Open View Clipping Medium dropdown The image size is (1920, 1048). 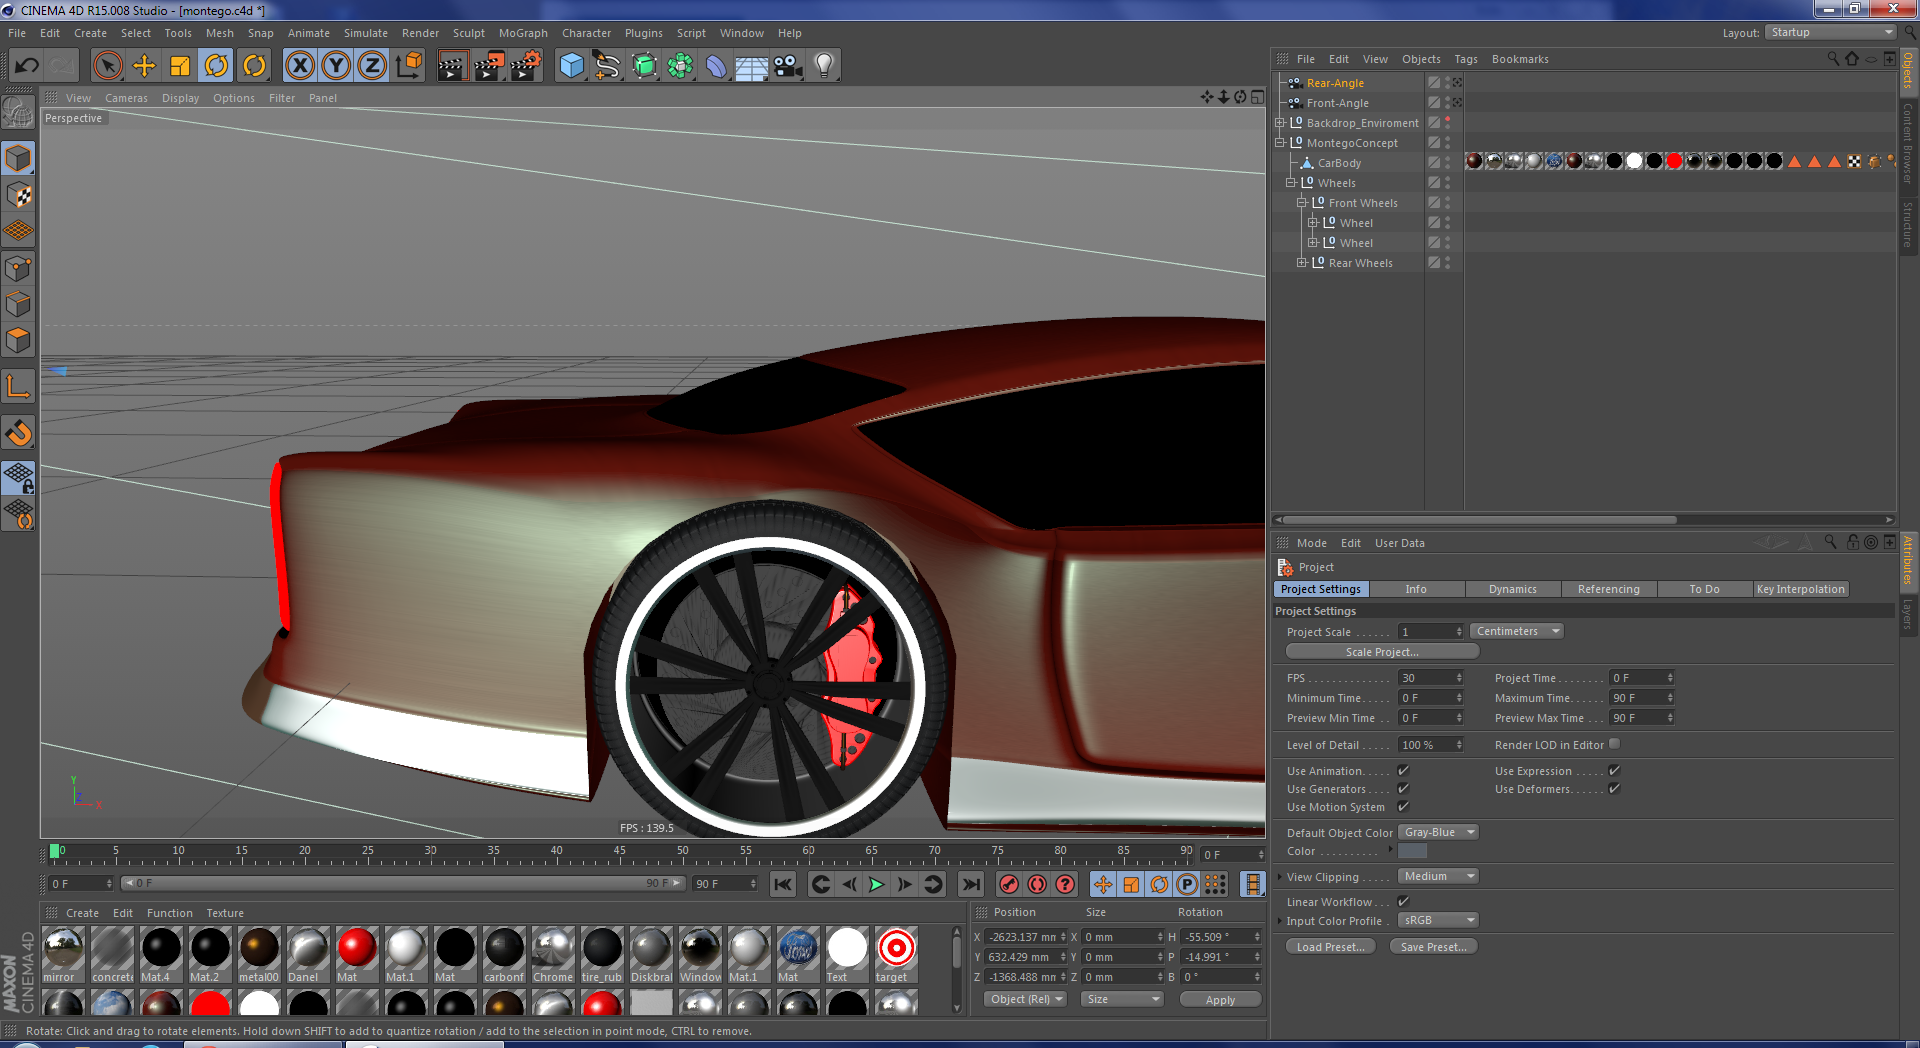pyautogui.click(x=1438, y=876)
